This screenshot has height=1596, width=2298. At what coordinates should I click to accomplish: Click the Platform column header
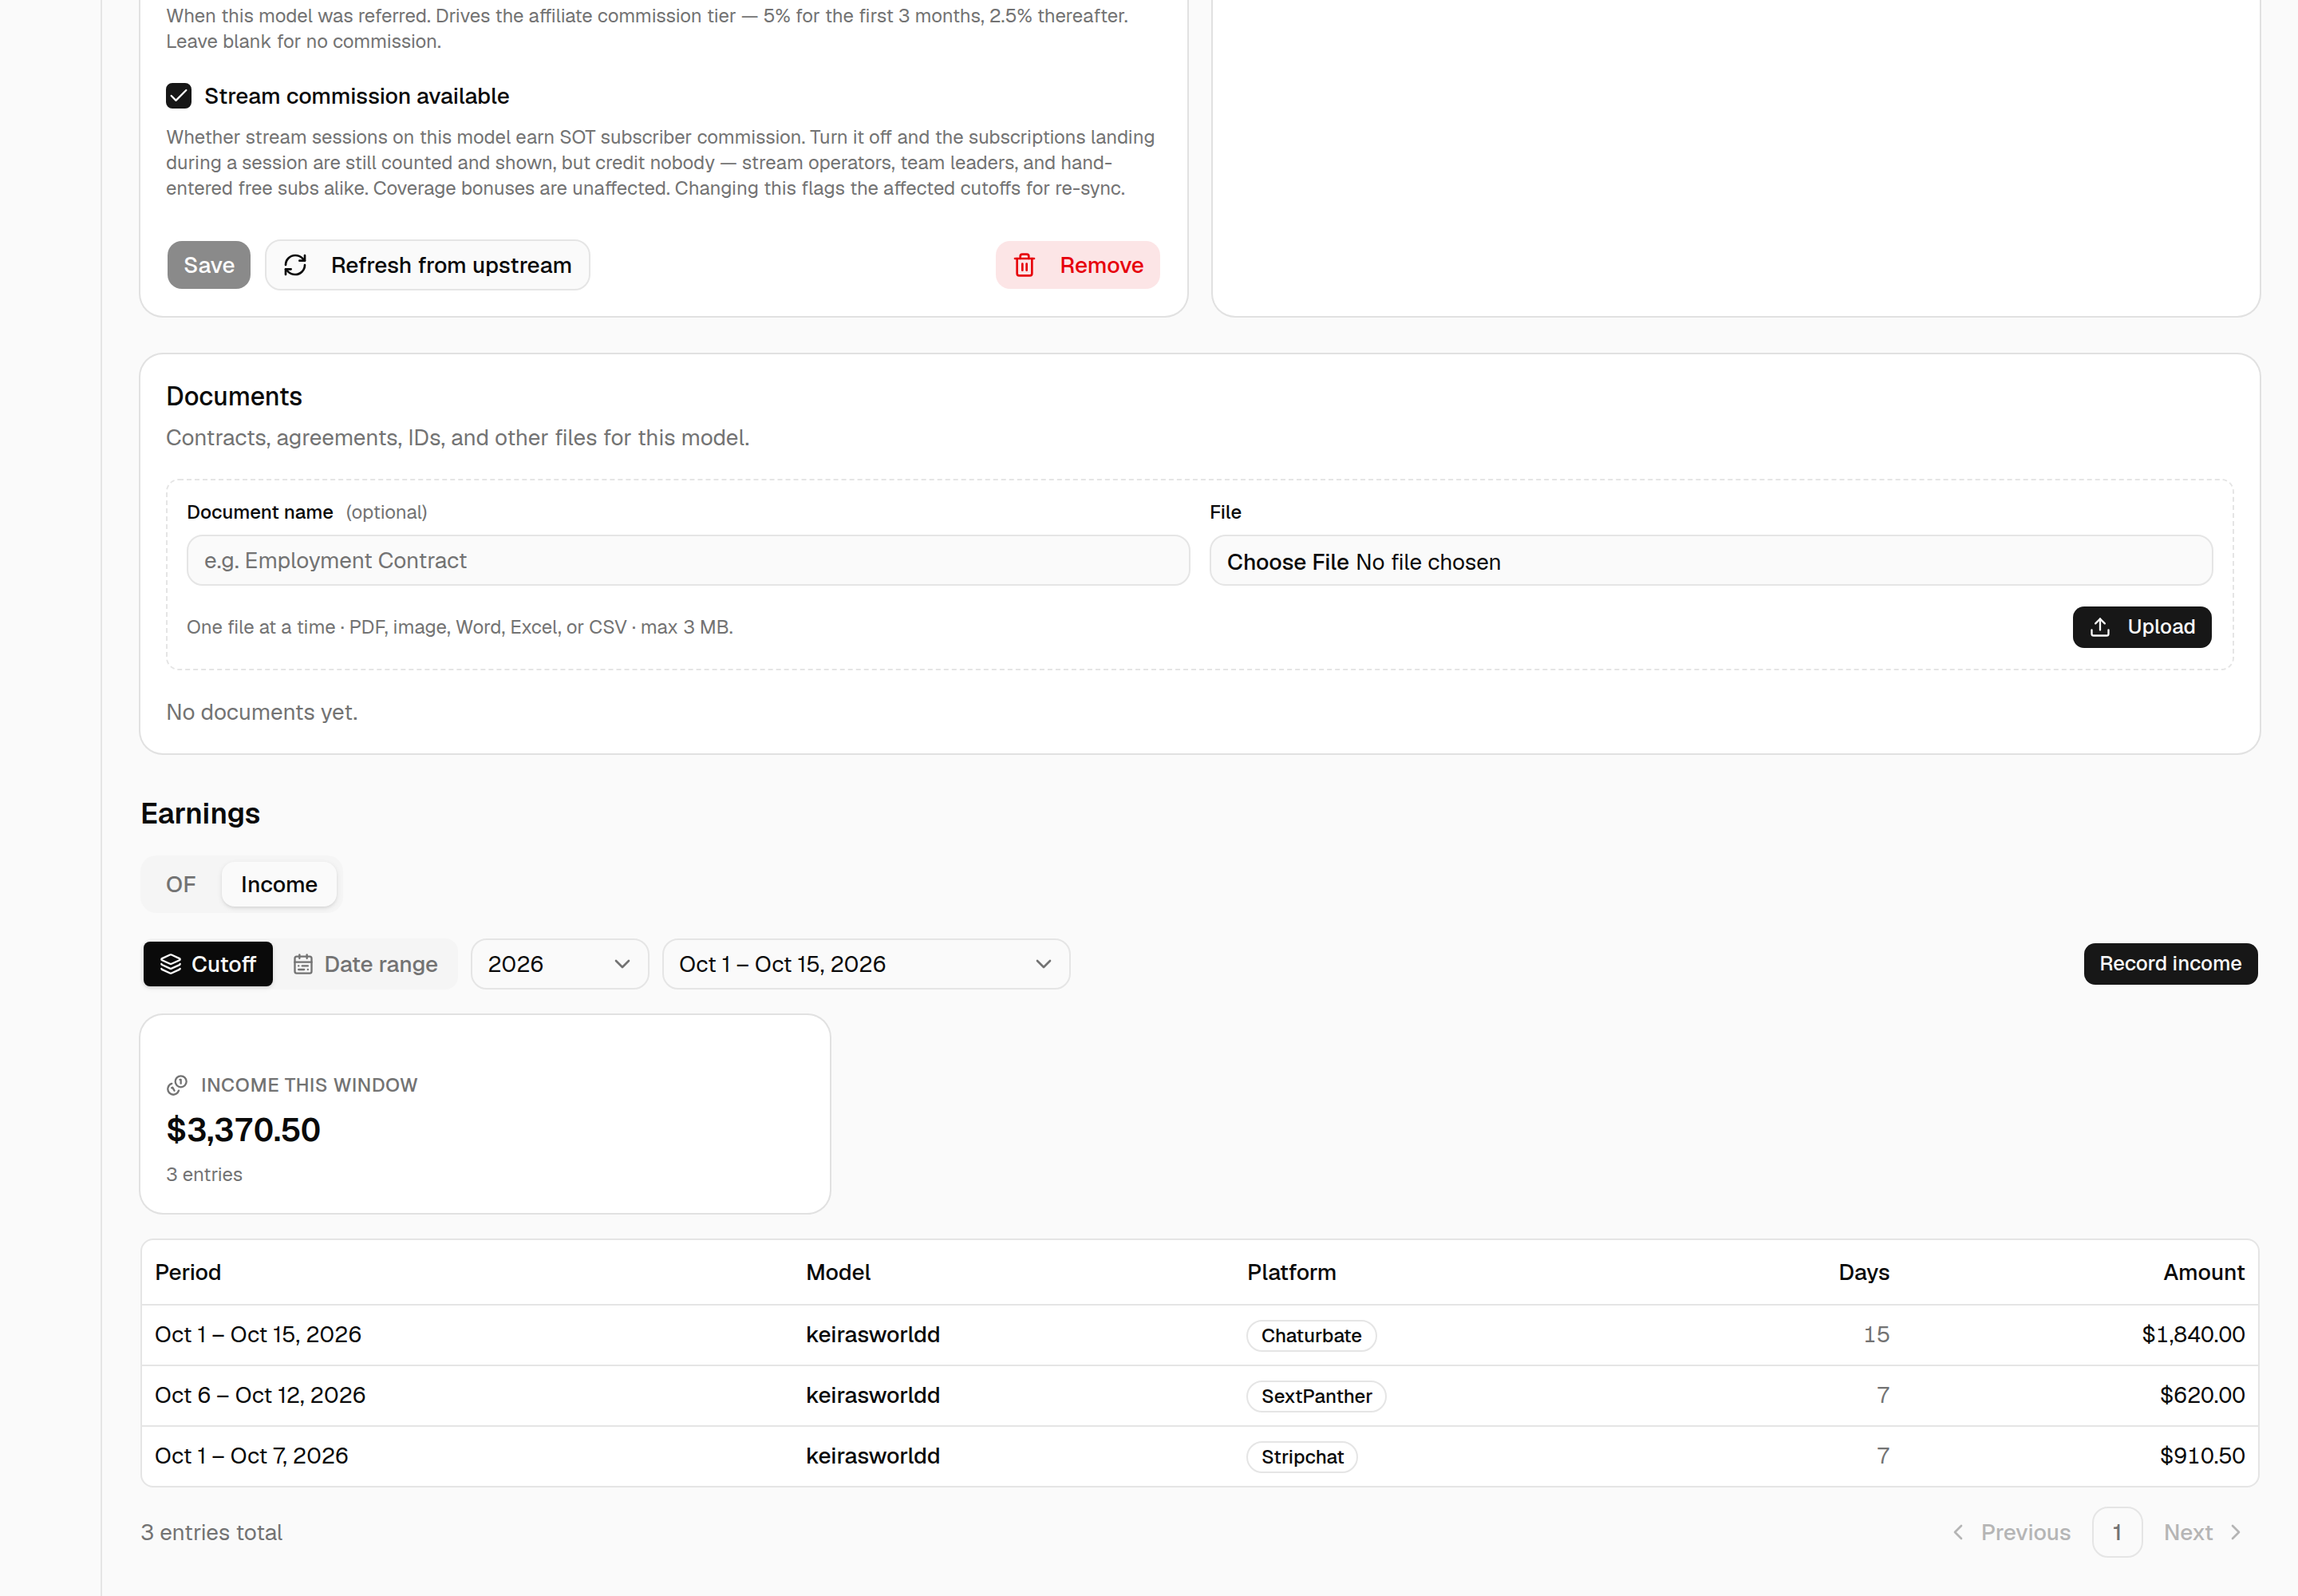(x=1291, y=1272)
